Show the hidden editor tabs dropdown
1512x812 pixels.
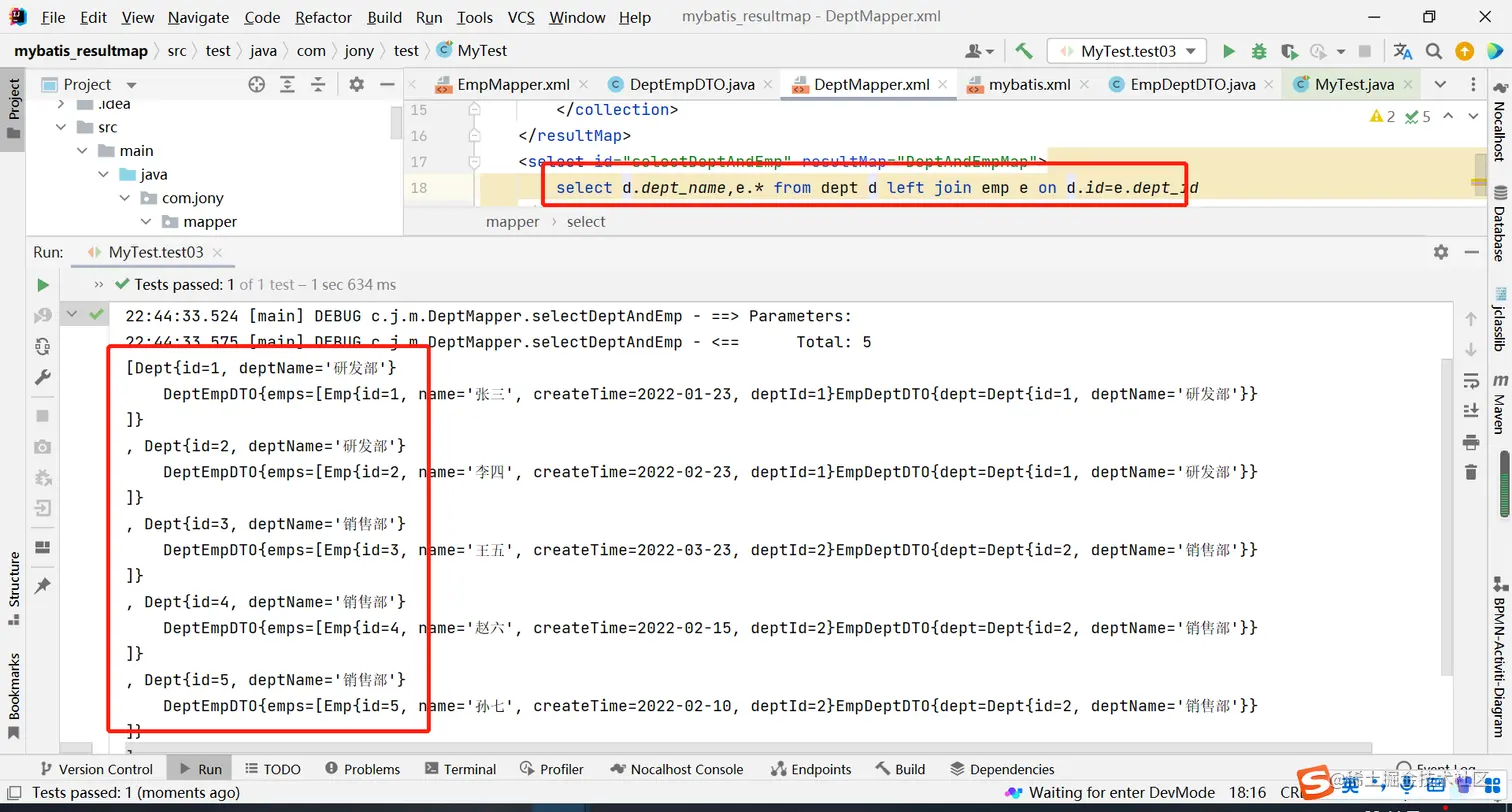coord(1440,85)
